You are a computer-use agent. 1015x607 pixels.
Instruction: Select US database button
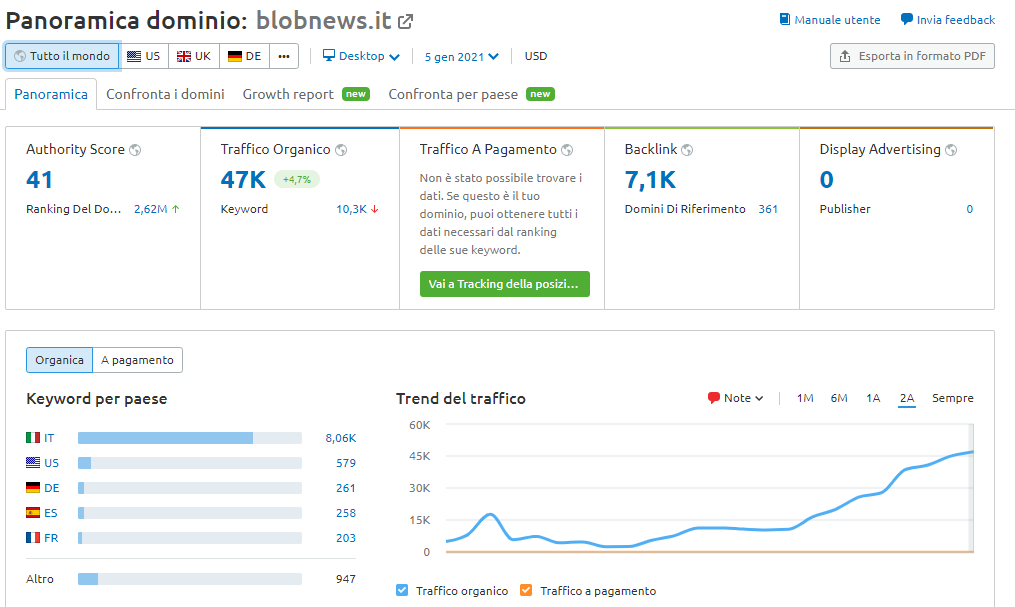(x=144, y=56)
